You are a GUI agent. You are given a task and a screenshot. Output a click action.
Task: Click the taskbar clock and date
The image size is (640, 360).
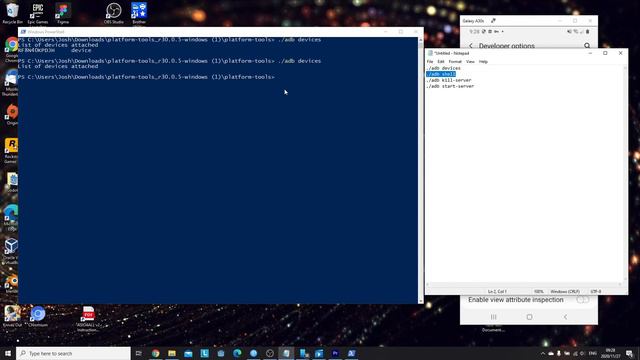click(610, 353)
